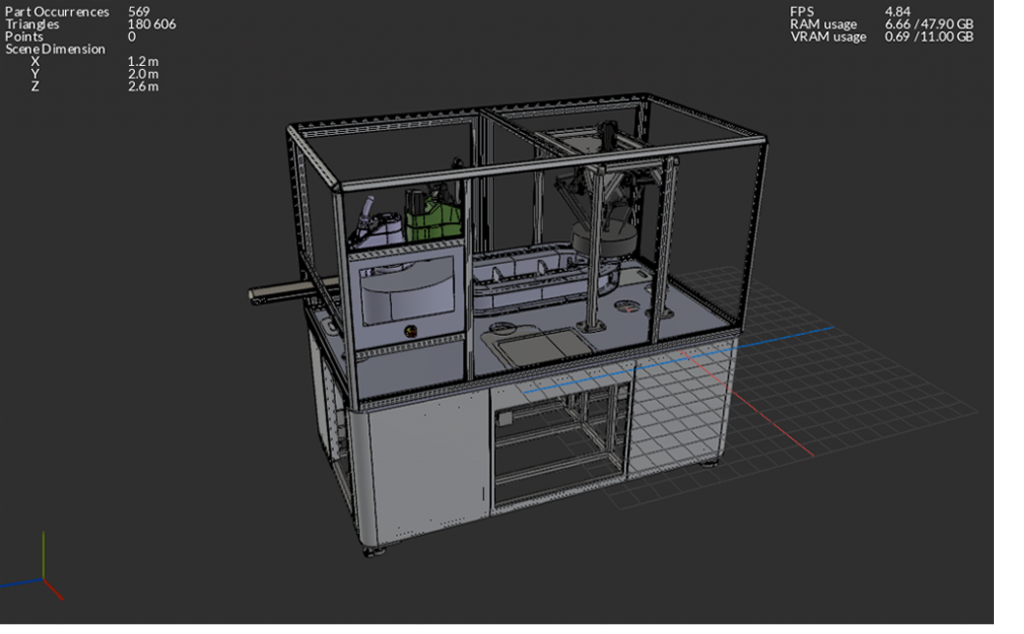This screenshot has height=634, width=1024.
Task: Click the Z scene dimension value 2.6 m
Action: click(x=143, y=87)
